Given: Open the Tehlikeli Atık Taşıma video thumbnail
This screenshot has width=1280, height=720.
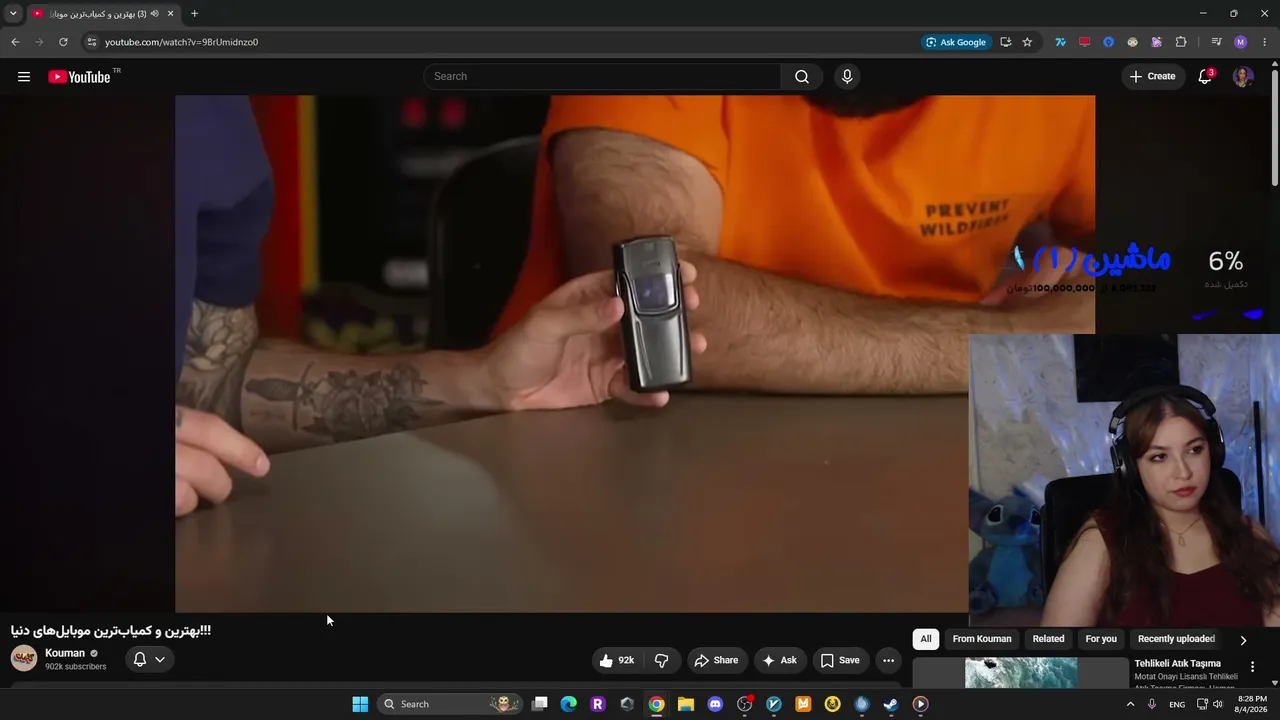Looking at the screenshot, I should point(1021,673).
